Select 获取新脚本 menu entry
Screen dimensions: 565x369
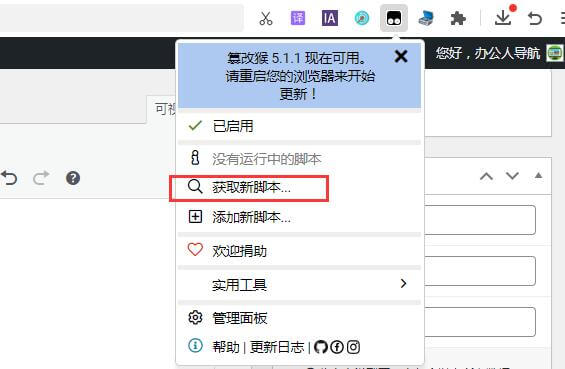[x=299, y=187]
